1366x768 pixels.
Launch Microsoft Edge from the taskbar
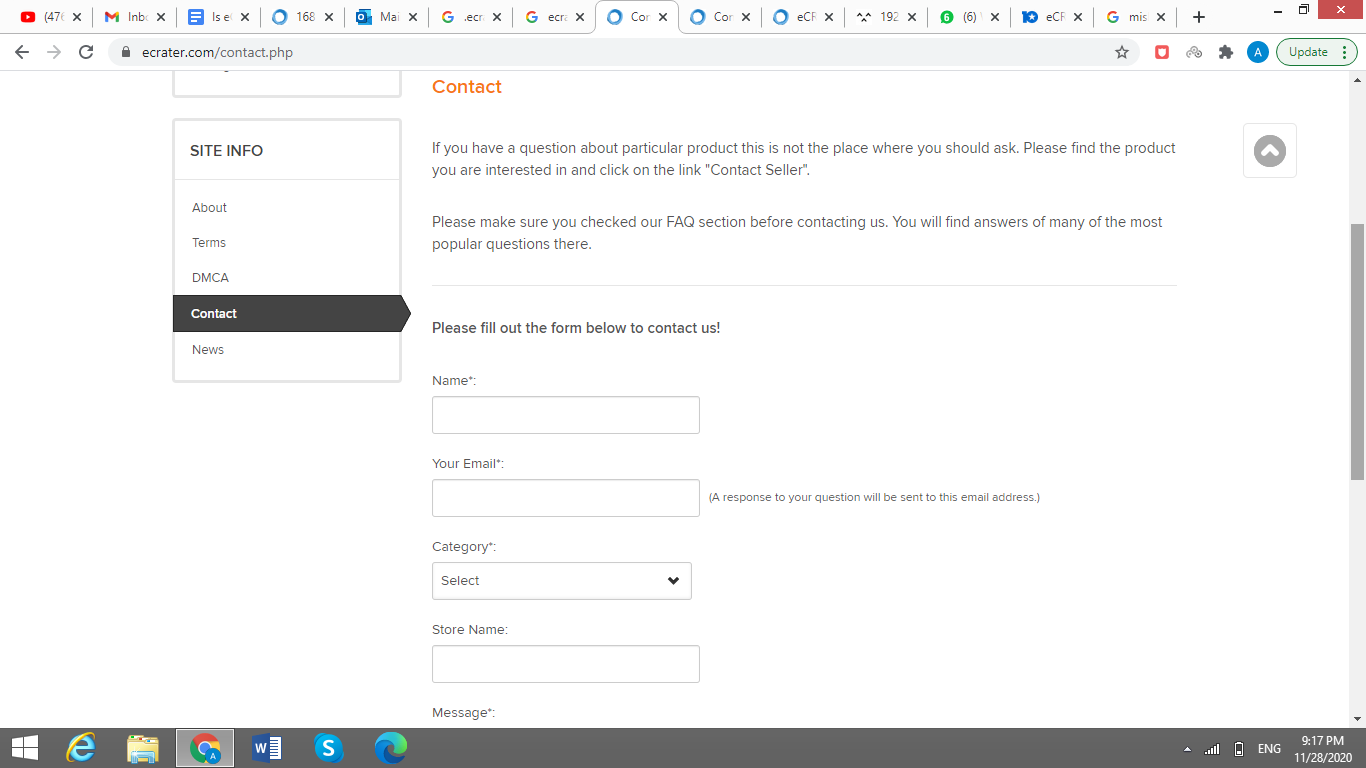(x=390, y=748)
